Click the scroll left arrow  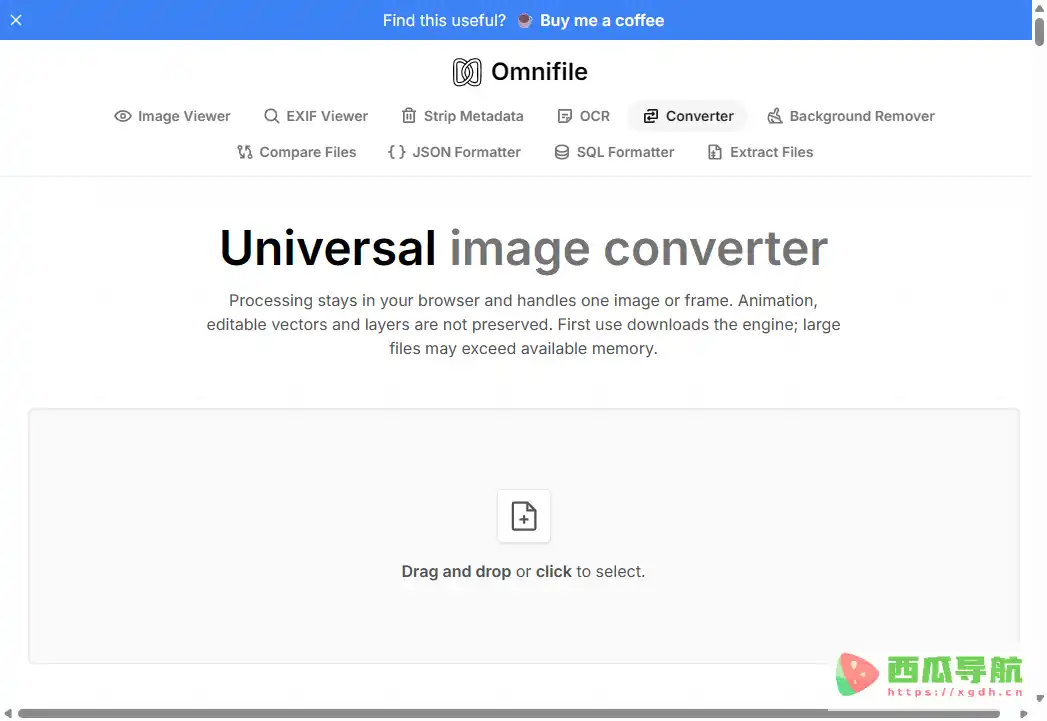click(7, 714)
